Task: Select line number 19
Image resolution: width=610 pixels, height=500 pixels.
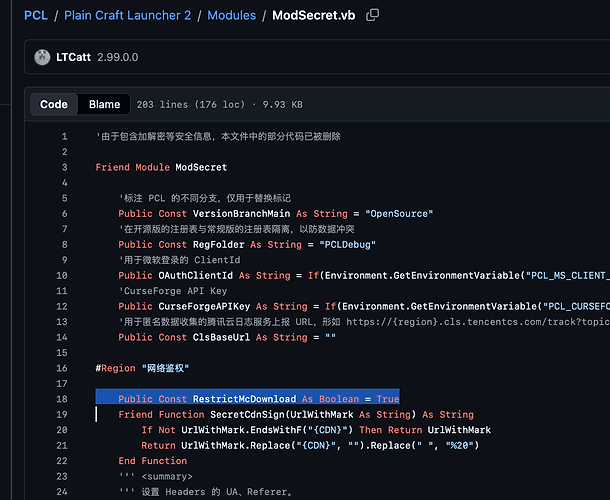Action: coord(61,415)
